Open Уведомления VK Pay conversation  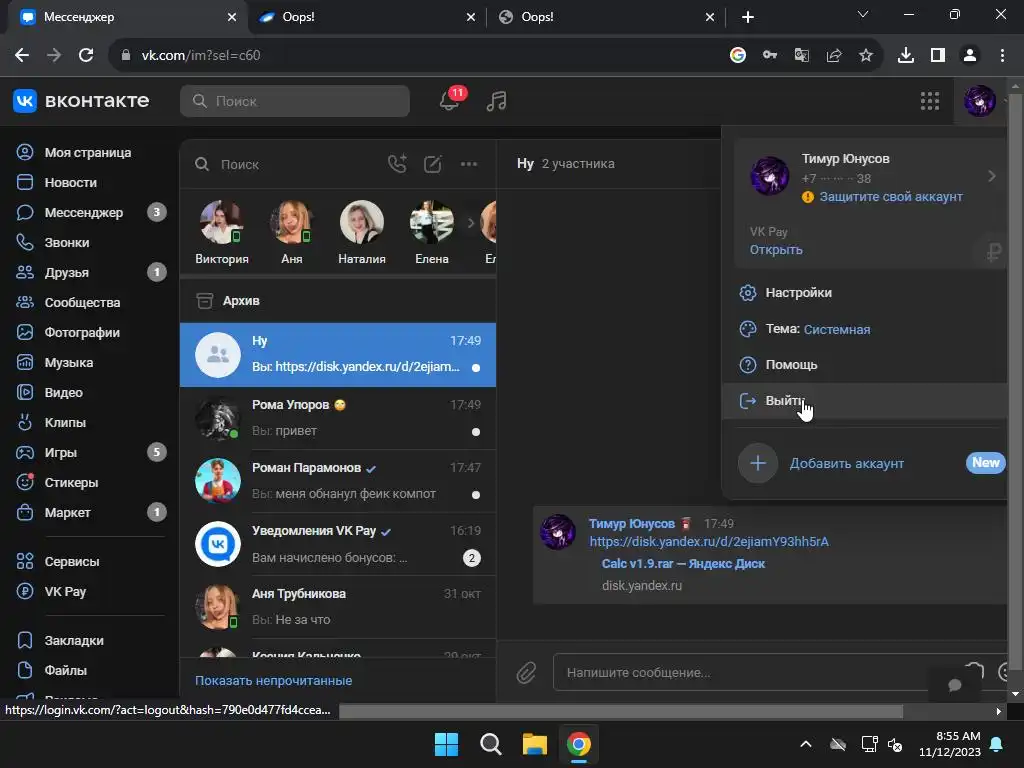(338, 544)
